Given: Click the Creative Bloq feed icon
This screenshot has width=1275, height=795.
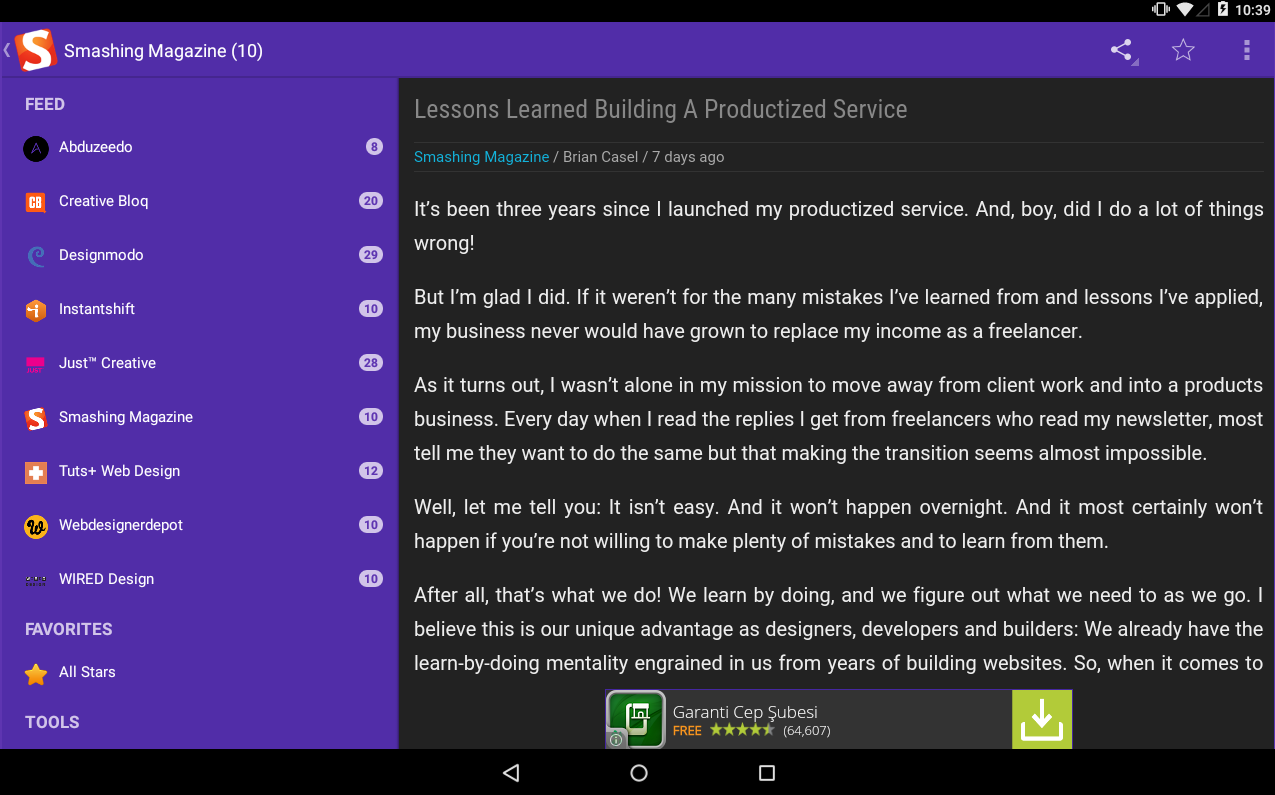Looking at the screenshot, I should click(36, 202).
